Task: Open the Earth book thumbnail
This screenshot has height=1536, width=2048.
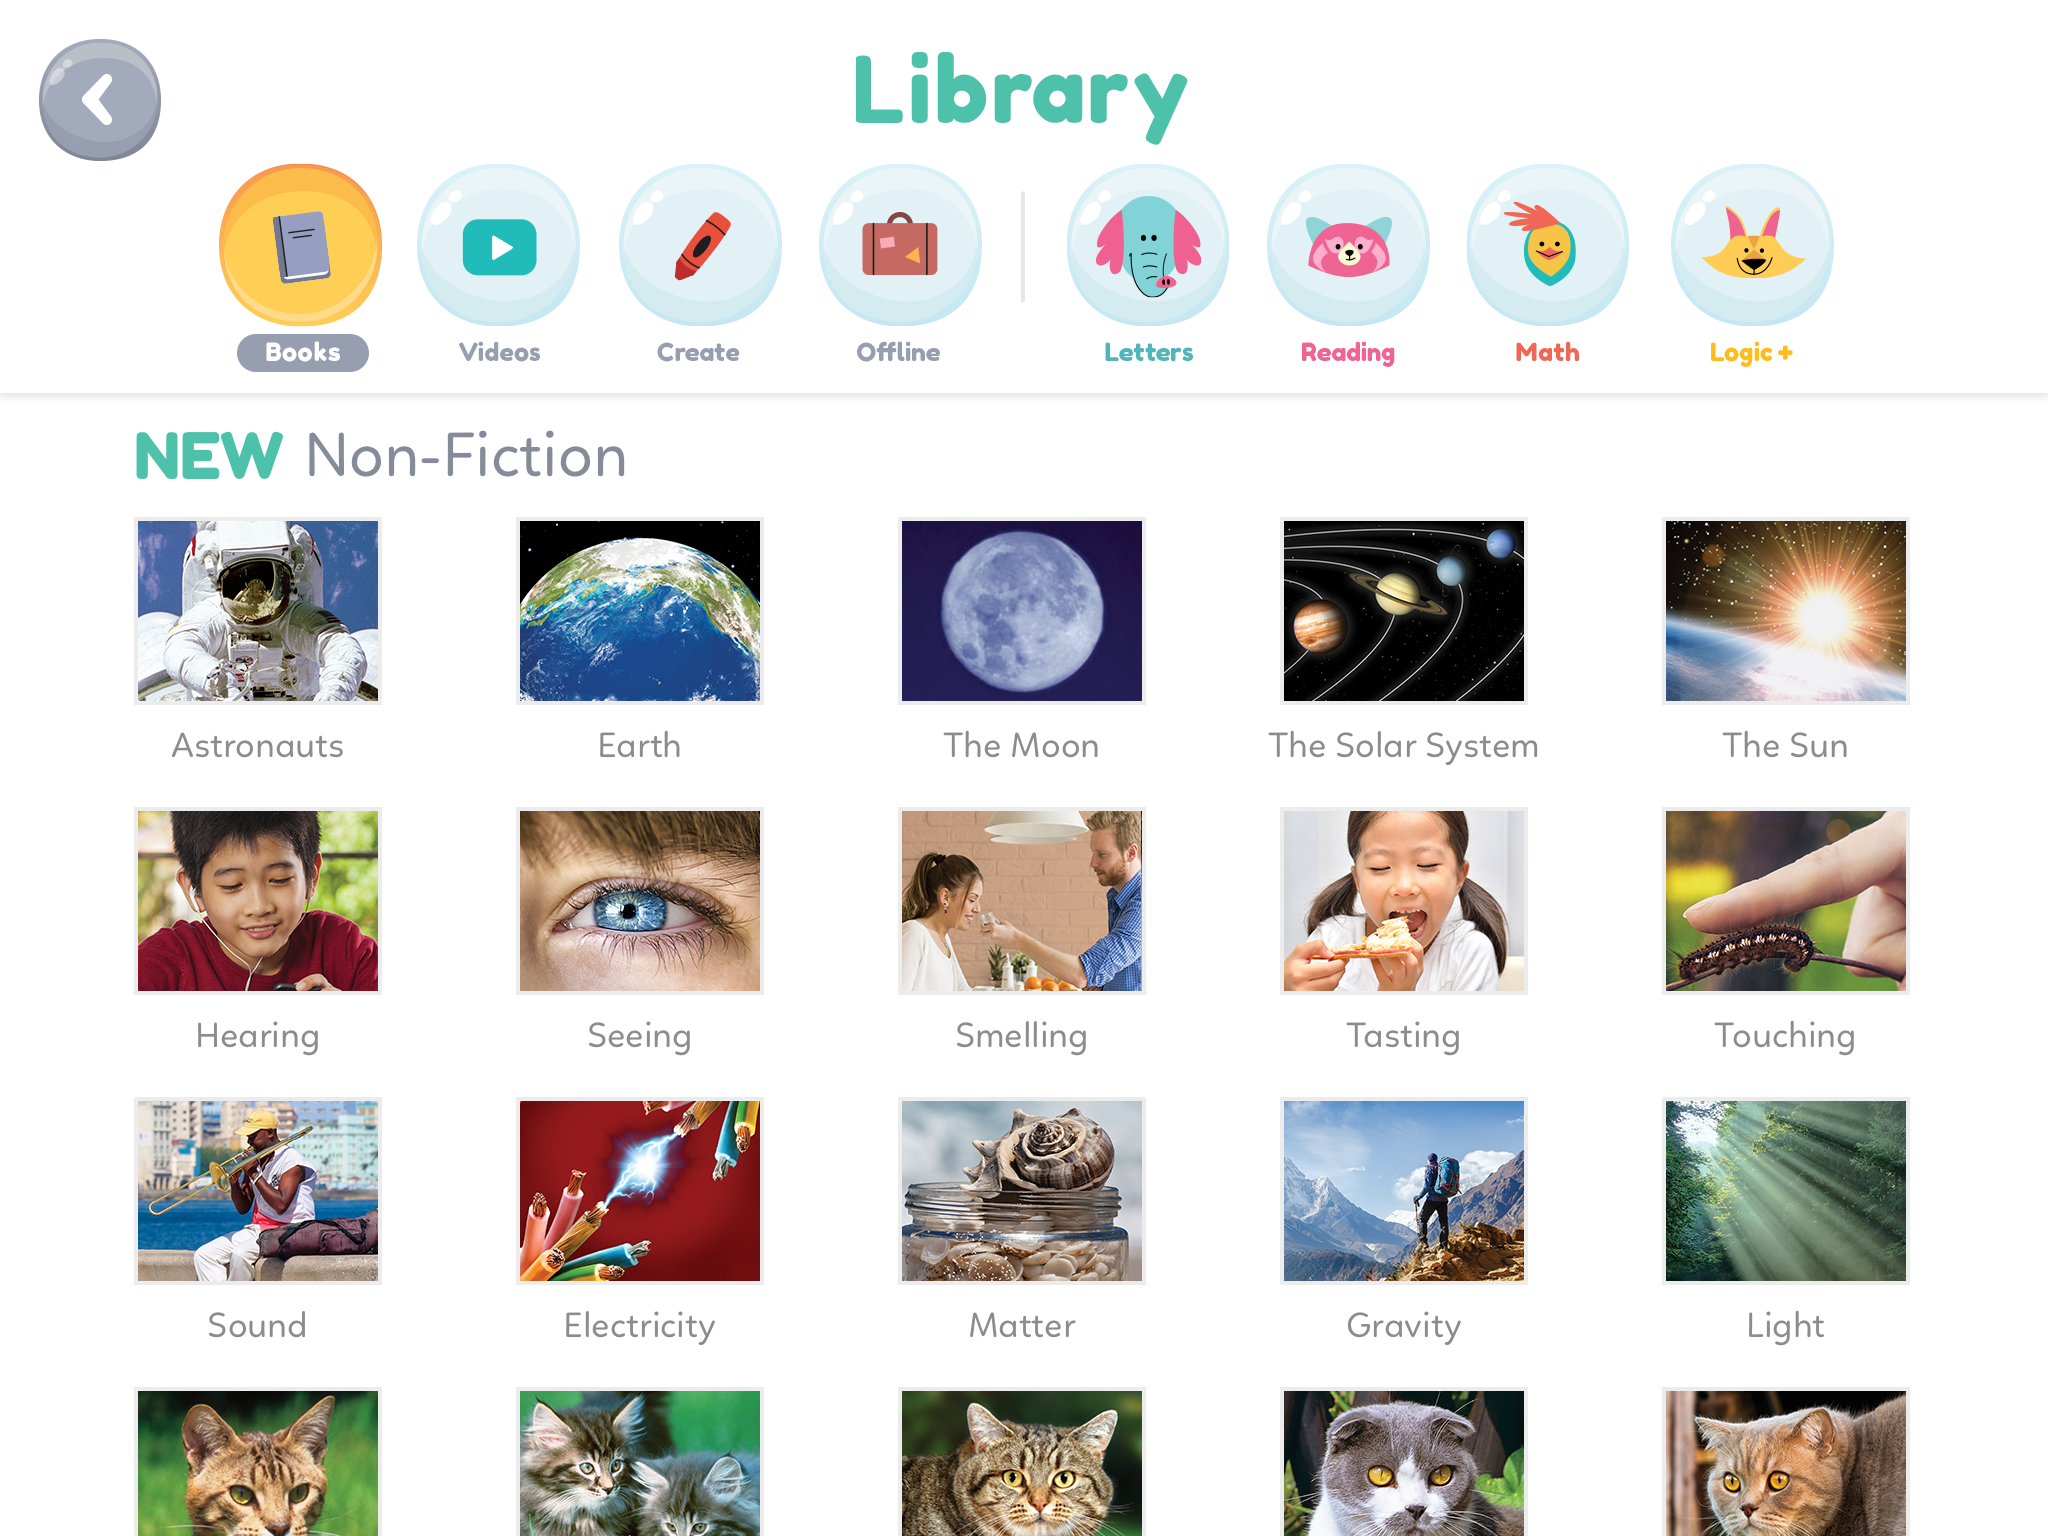Action: click(x=640, y=611)
